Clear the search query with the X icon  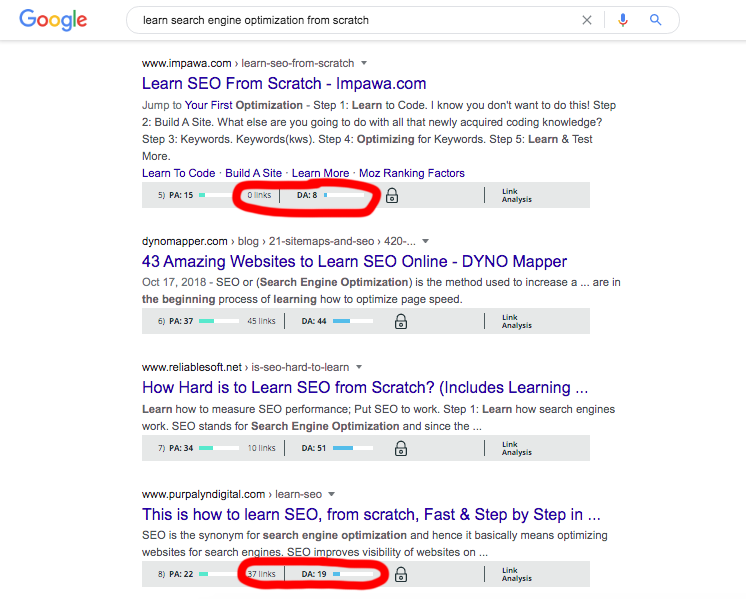(587, 20)
